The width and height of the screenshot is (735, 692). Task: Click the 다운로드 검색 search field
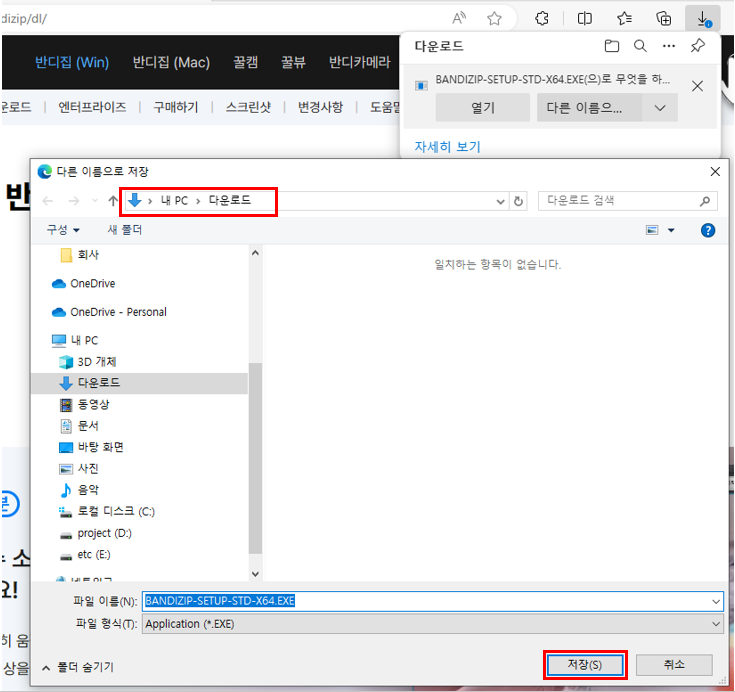pos(628,201)
